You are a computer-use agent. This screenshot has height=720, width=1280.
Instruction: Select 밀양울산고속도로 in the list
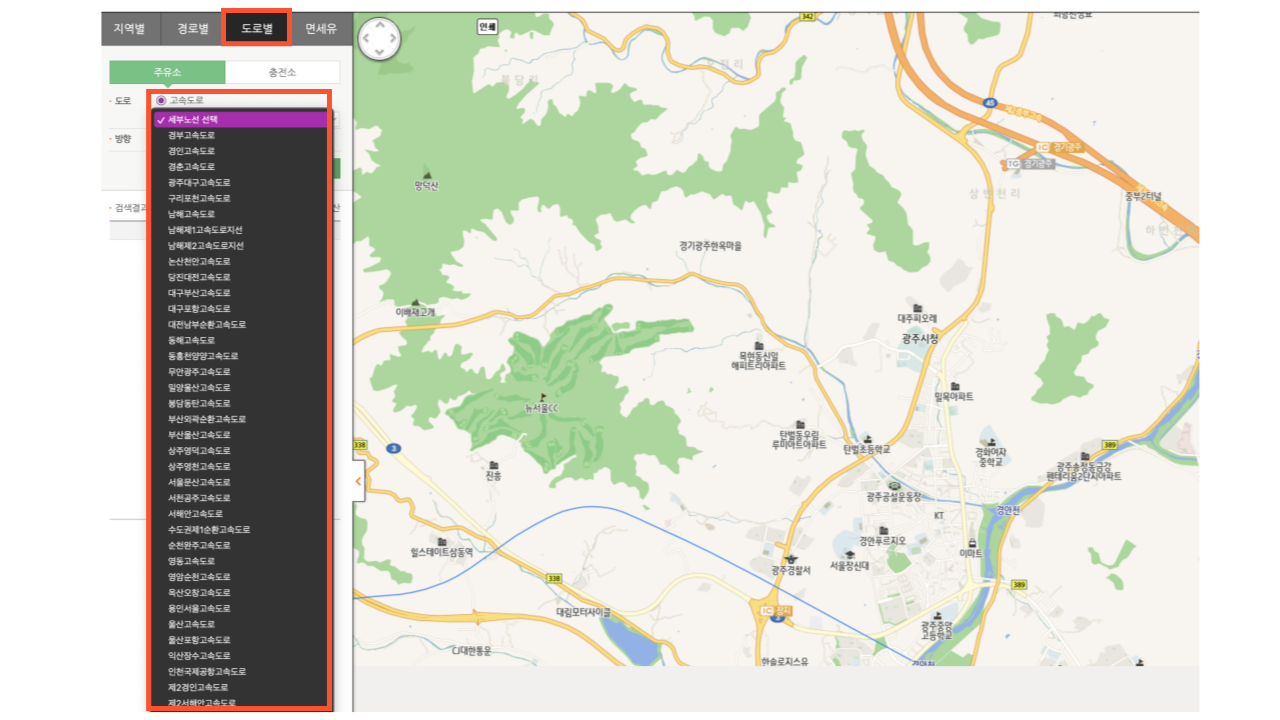240,387
